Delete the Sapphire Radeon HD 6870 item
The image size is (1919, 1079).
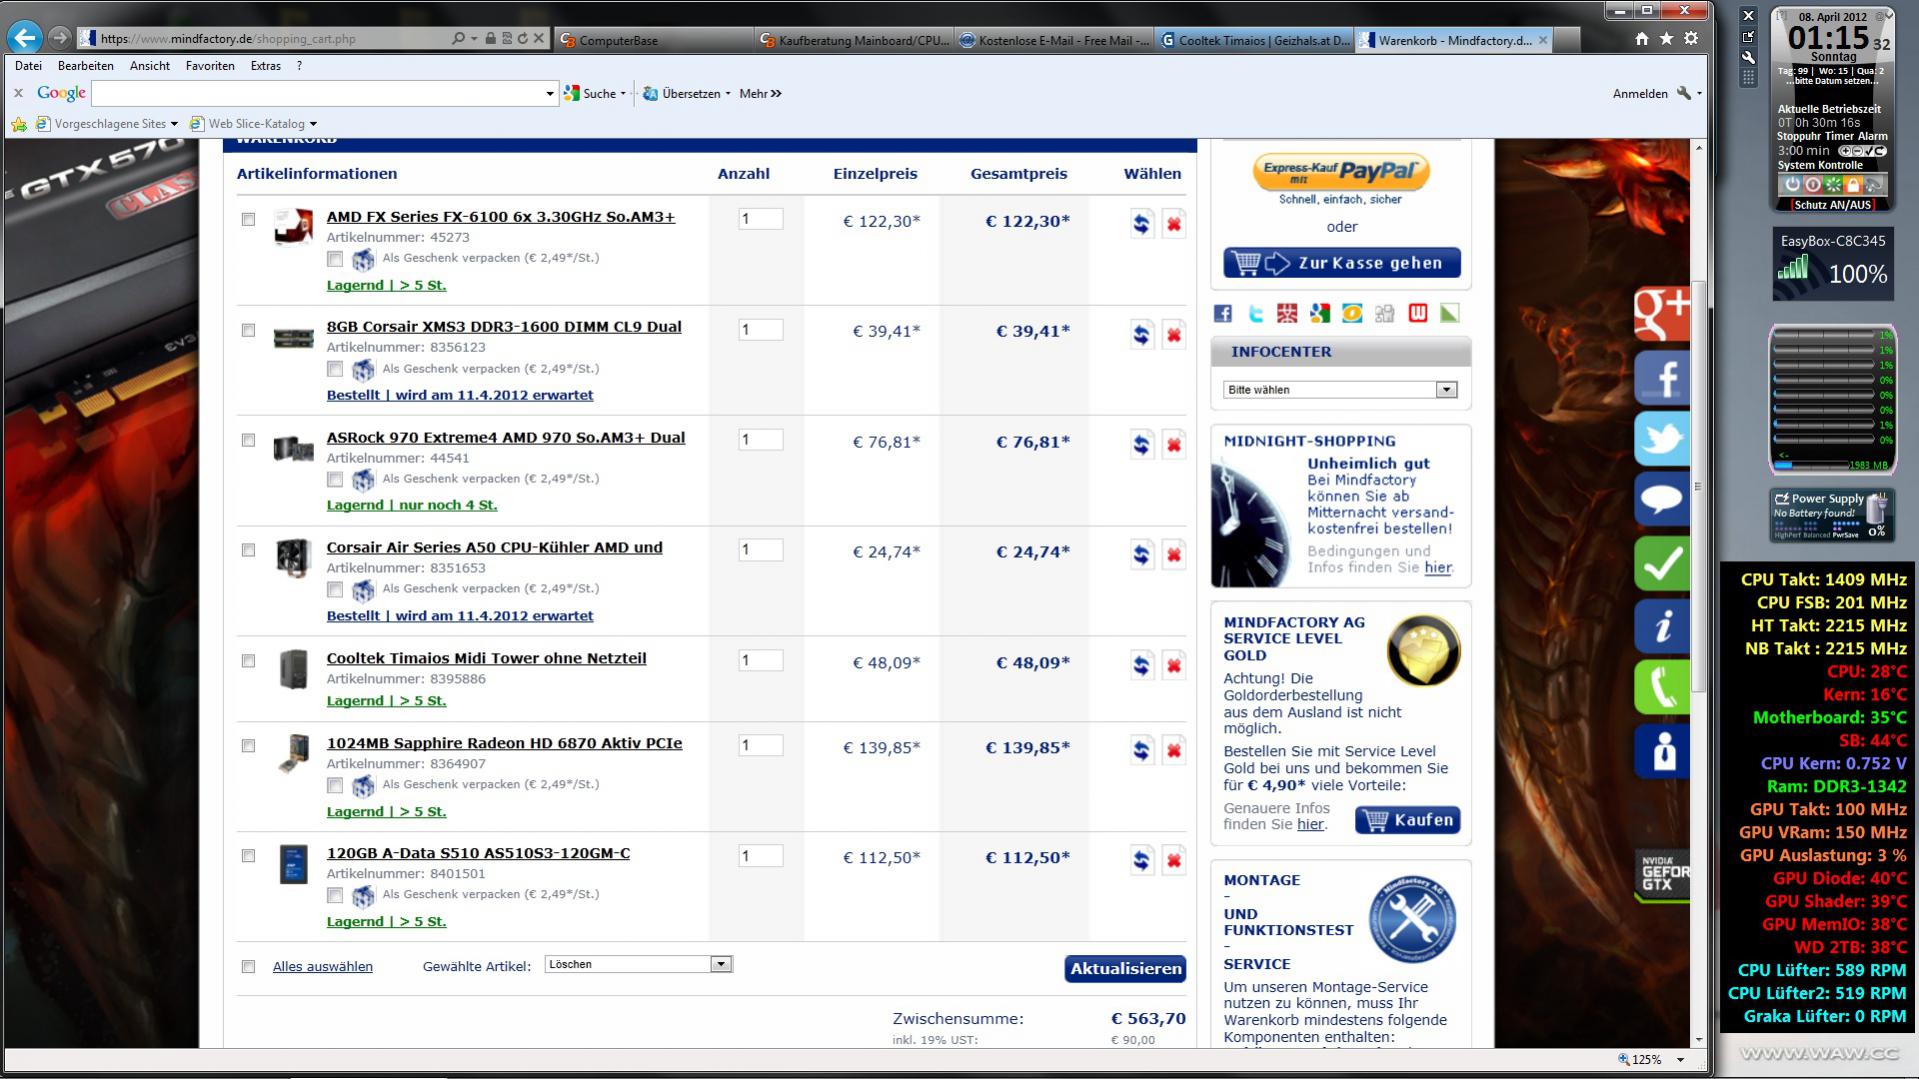point(1174,750)
